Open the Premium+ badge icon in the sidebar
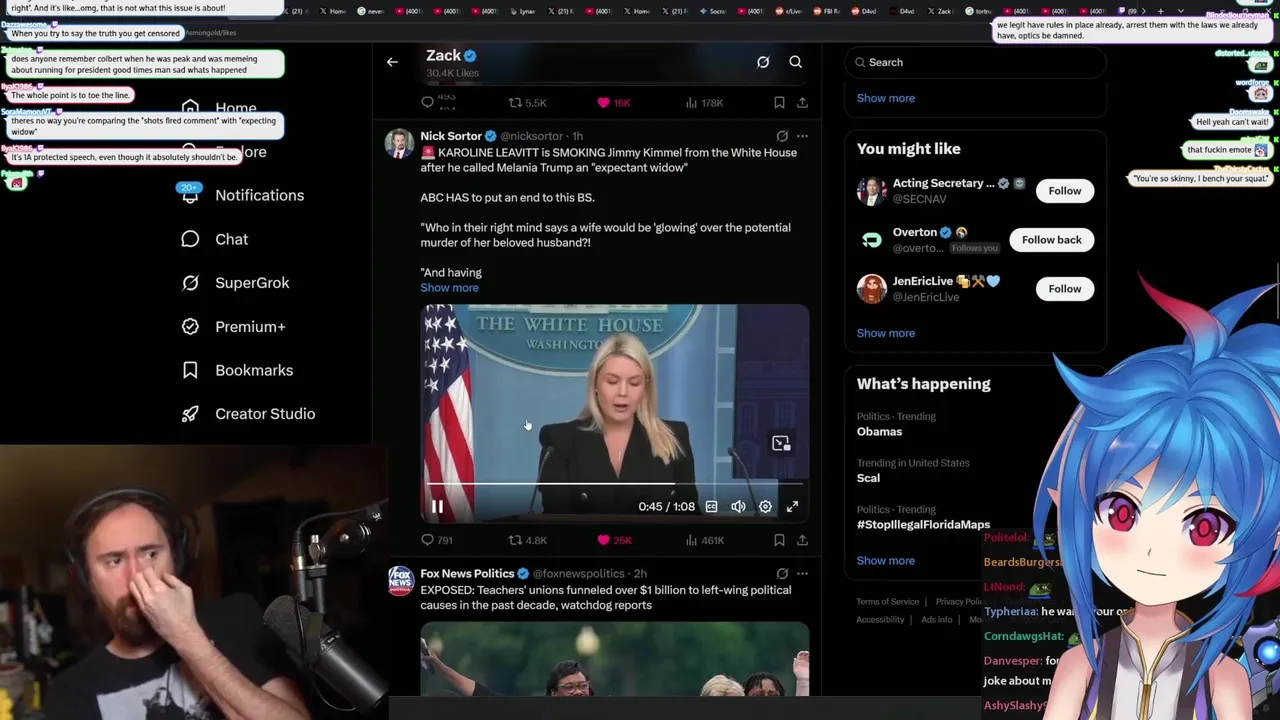Screen dimensions: 1280x720 [x=190, y=326]
